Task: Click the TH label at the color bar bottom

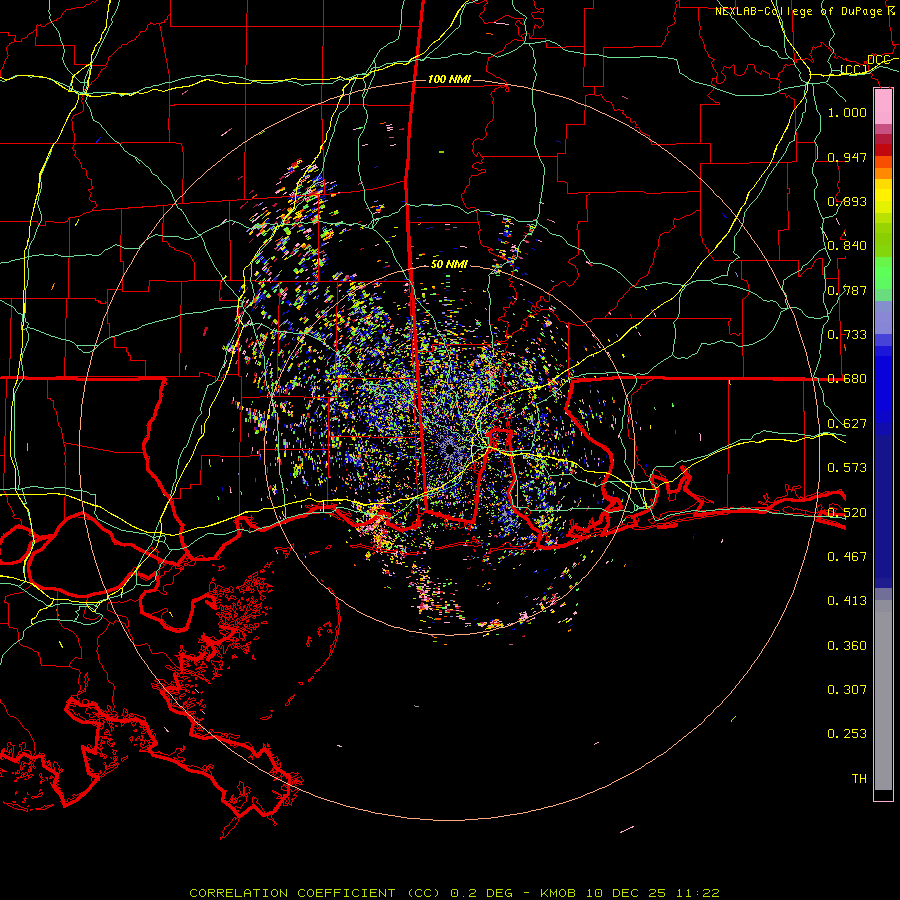Action: 859,779
